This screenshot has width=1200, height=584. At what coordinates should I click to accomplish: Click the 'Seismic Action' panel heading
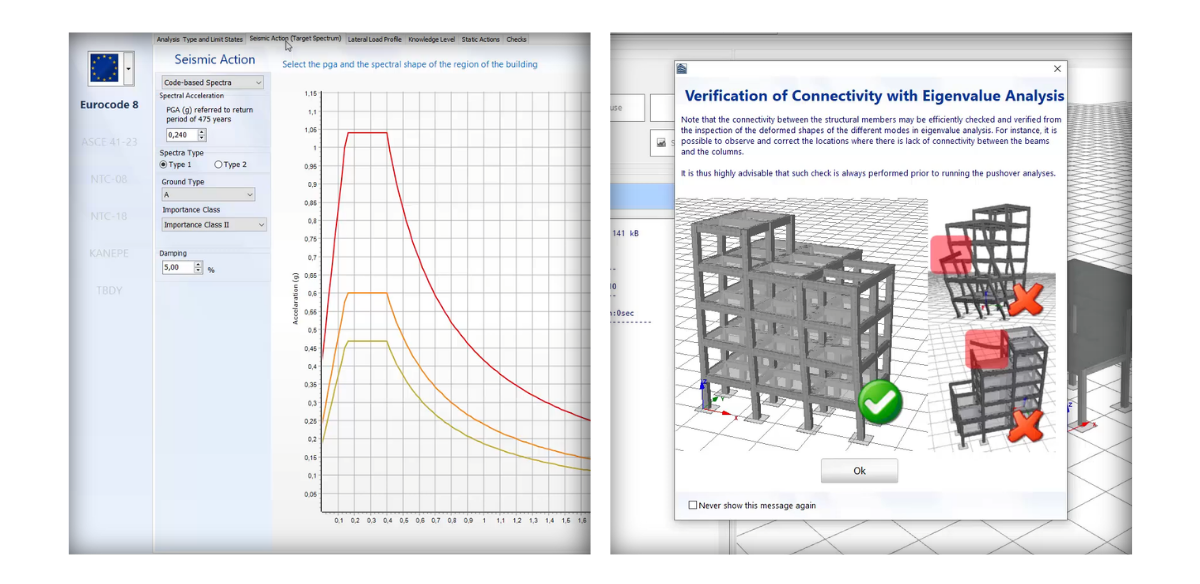tap(214, 60)
